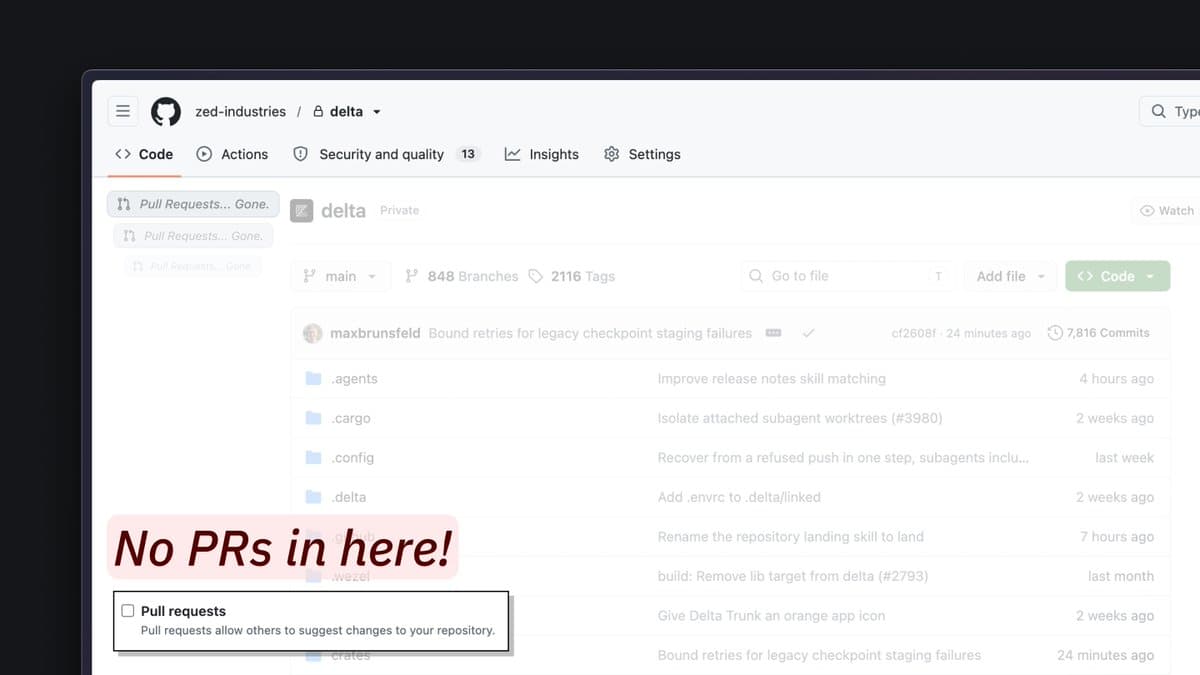Click the '4 hours ago' timestamp
The width and height of the screenshot is (1200, 675).
pyautogui.click(x=1116, y=379)
